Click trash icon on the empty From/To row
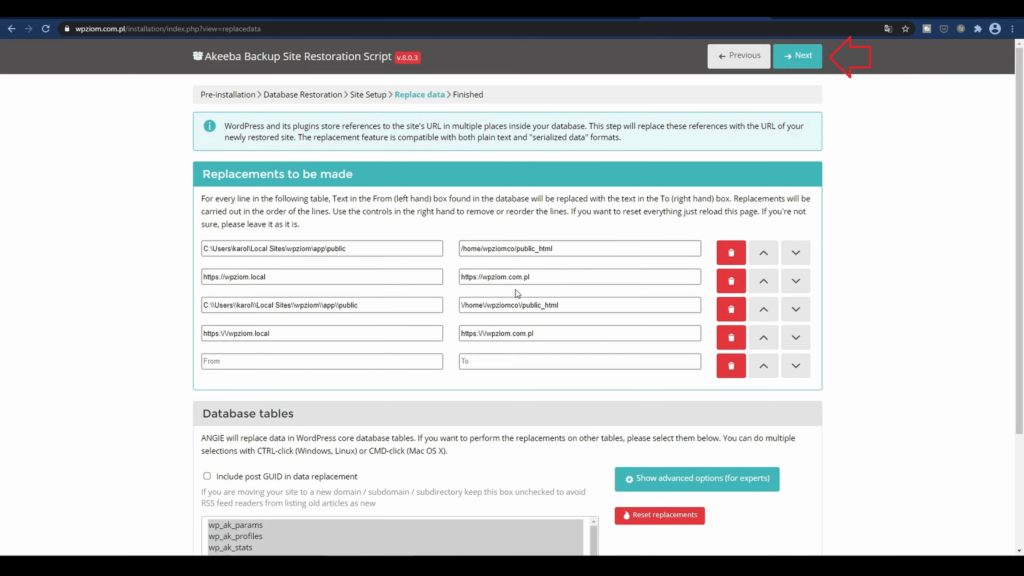 [731, 366]
